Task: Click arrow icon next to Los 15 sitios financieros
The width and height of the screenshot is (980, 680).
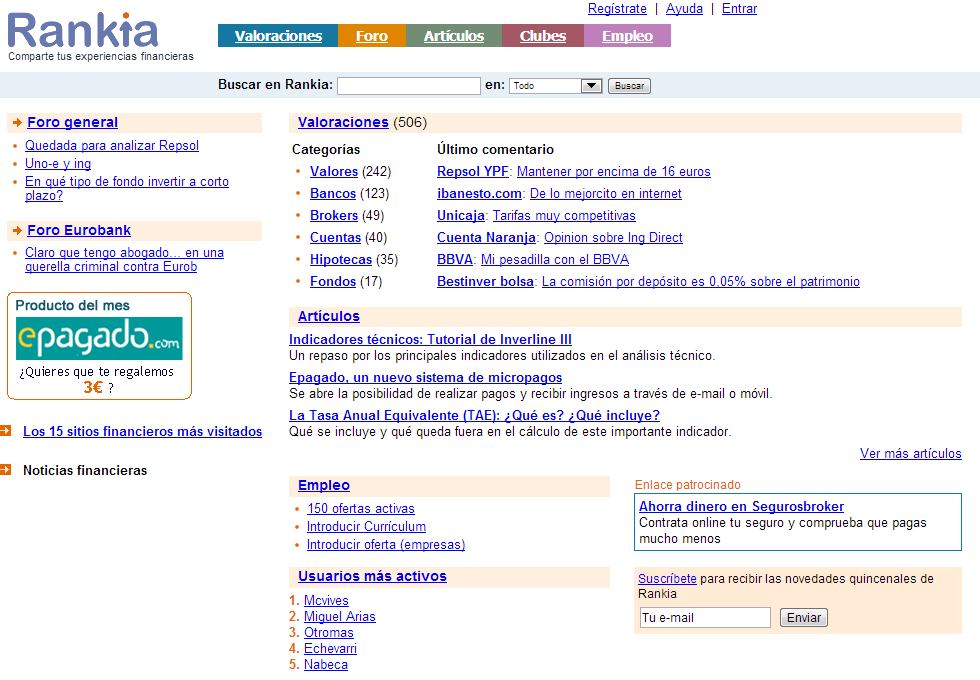Action: coord(6,431)
